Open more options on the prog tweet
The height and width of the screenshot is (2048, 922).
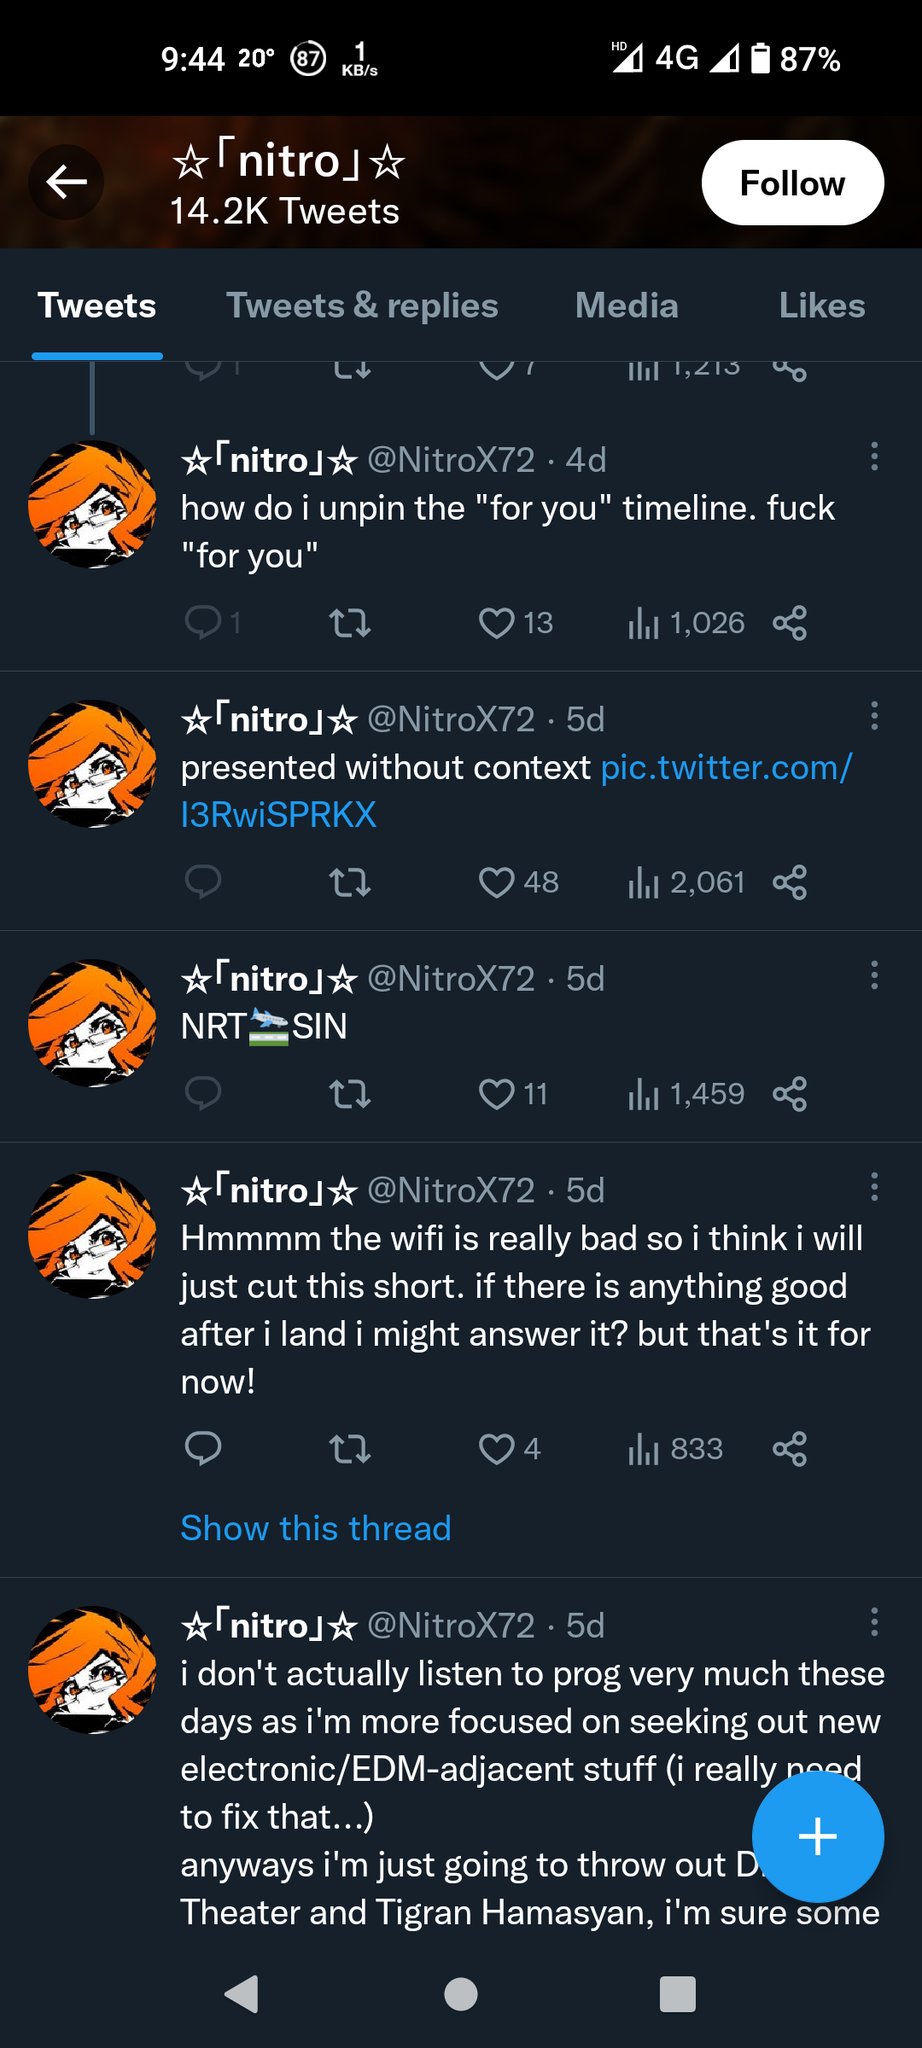(x=874, y=1622)
